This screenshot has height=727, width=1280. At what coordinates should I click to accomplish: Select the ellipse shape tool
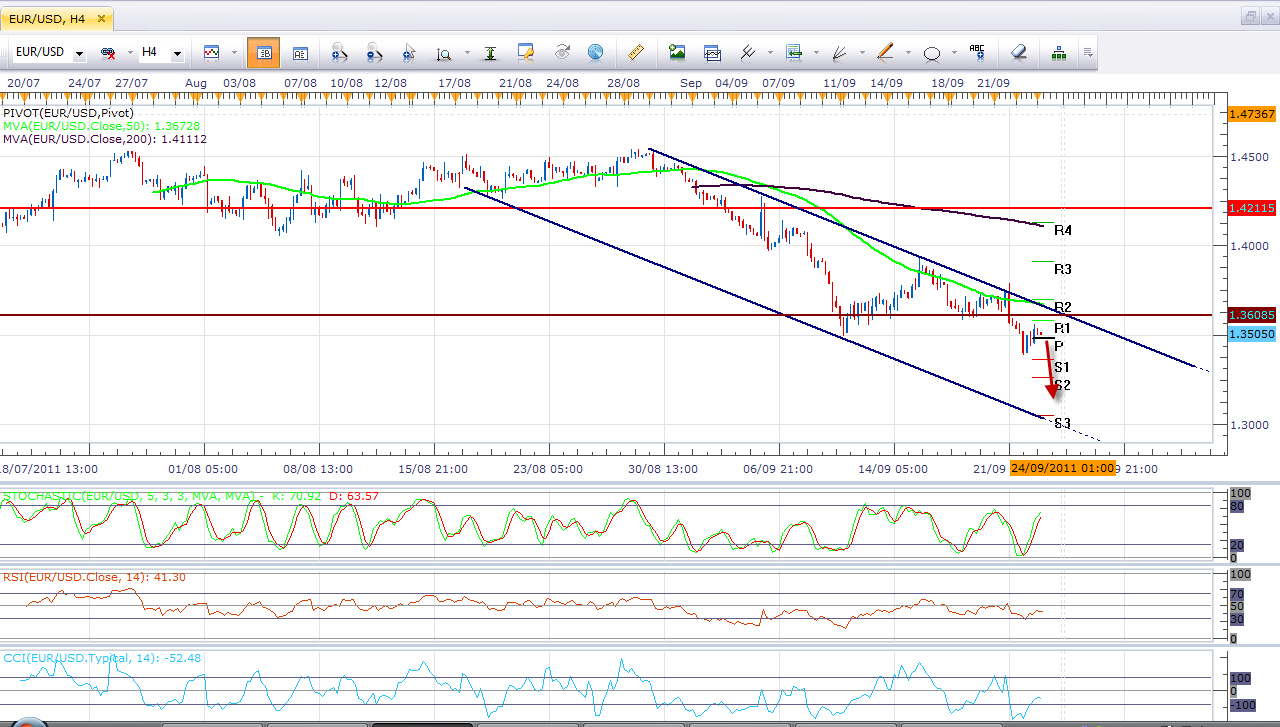[932, 52]
